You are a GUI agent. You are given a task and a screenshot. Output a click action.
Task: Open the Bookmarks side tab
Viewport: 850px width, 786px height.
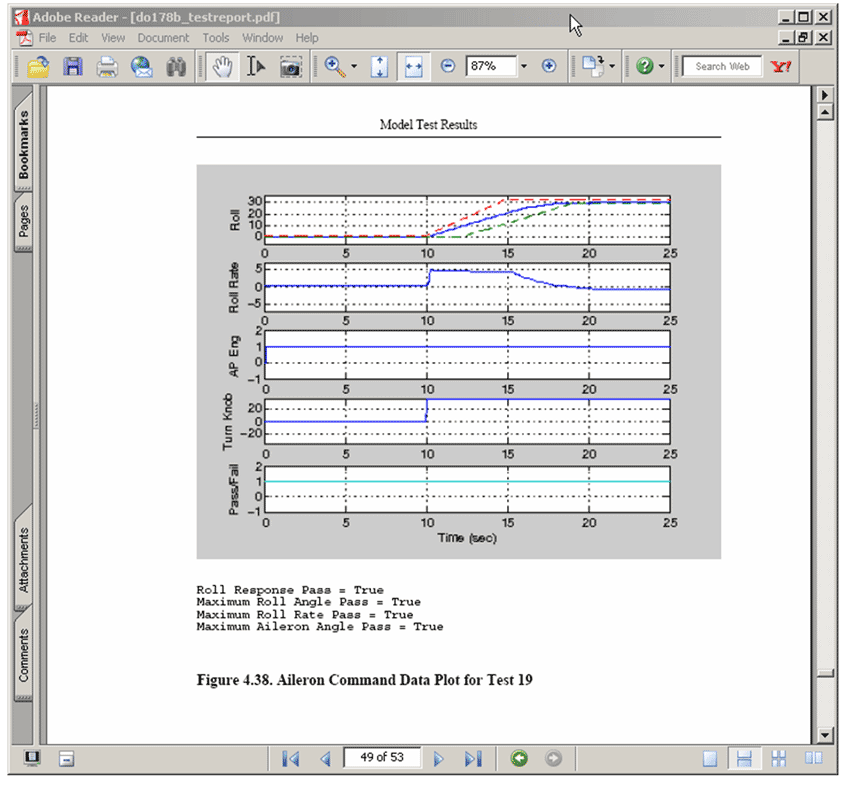[x=24, y=144]
